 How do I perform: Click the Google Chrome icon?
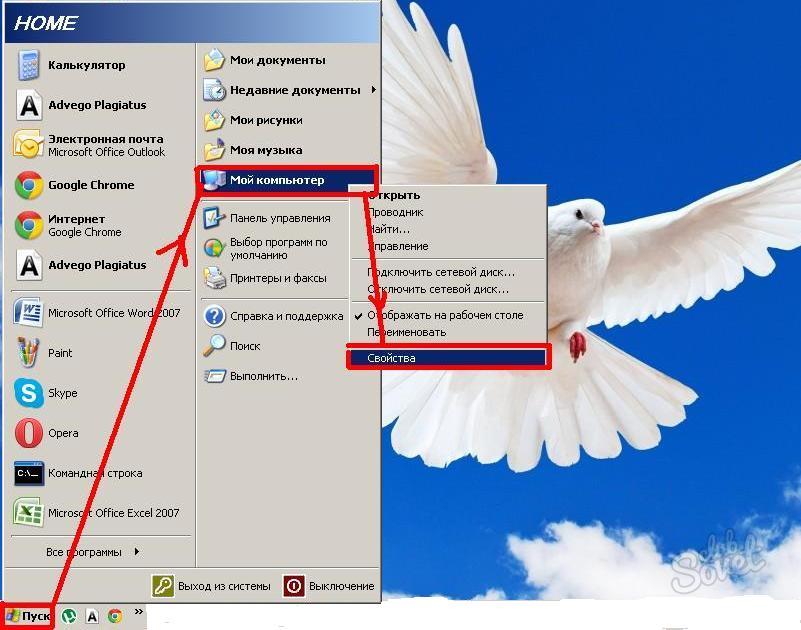tap(28, 185)
